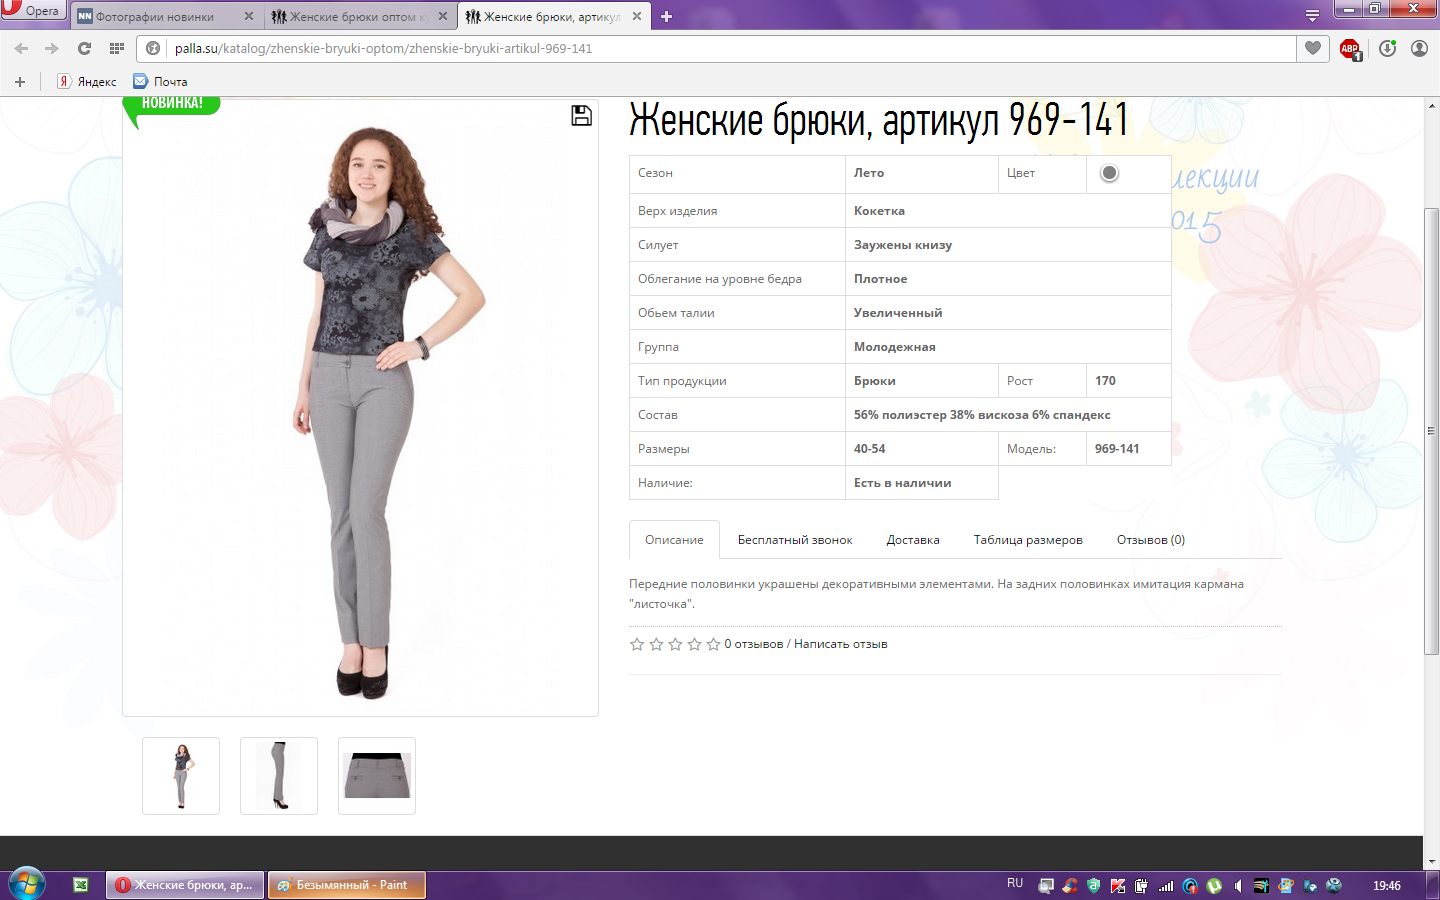Image resolution: width=1440 pixels, height=900 pixels.
Task: Open the Opera main menu button
Action: (x=33, y=10)
